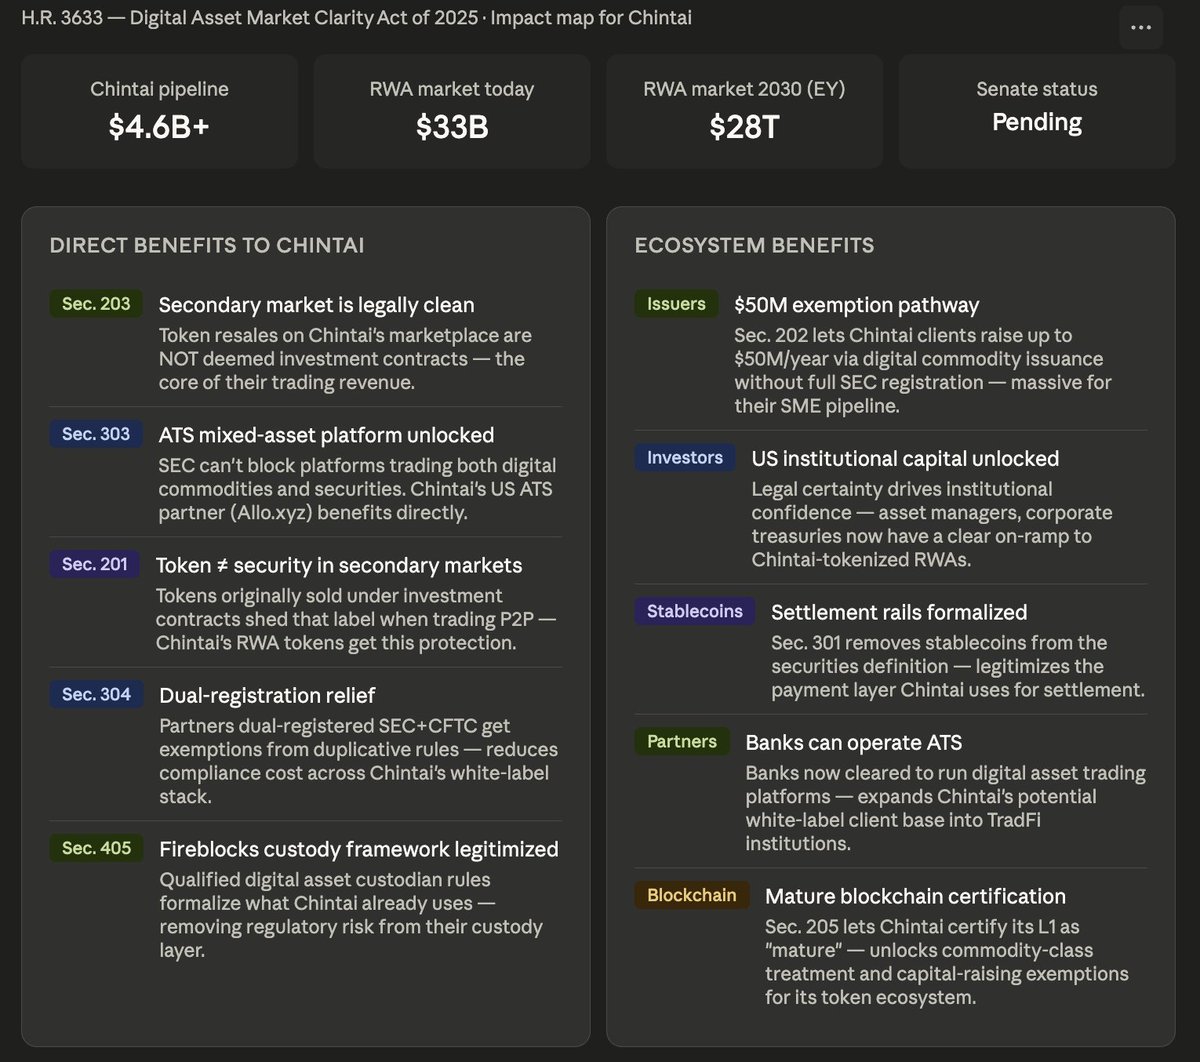The width and height of the screenshot is (1200, 1062).
Task: Open the RWA market today card
Action: (452, 111)
